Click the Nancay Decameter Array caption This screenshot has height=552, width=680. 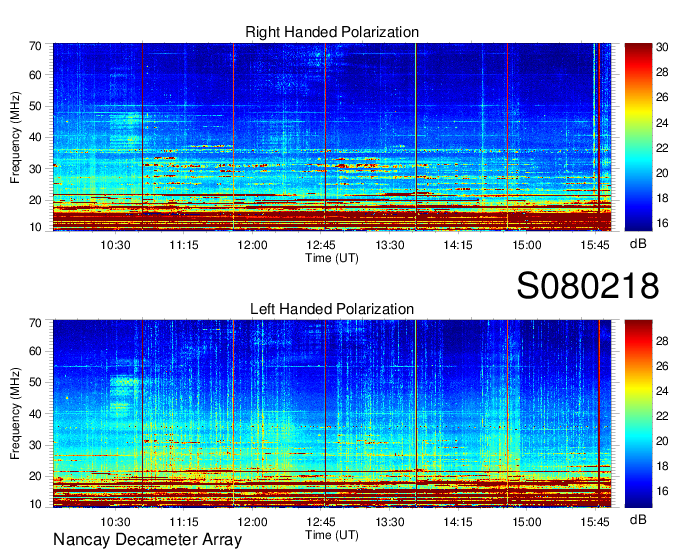[147, 540]
